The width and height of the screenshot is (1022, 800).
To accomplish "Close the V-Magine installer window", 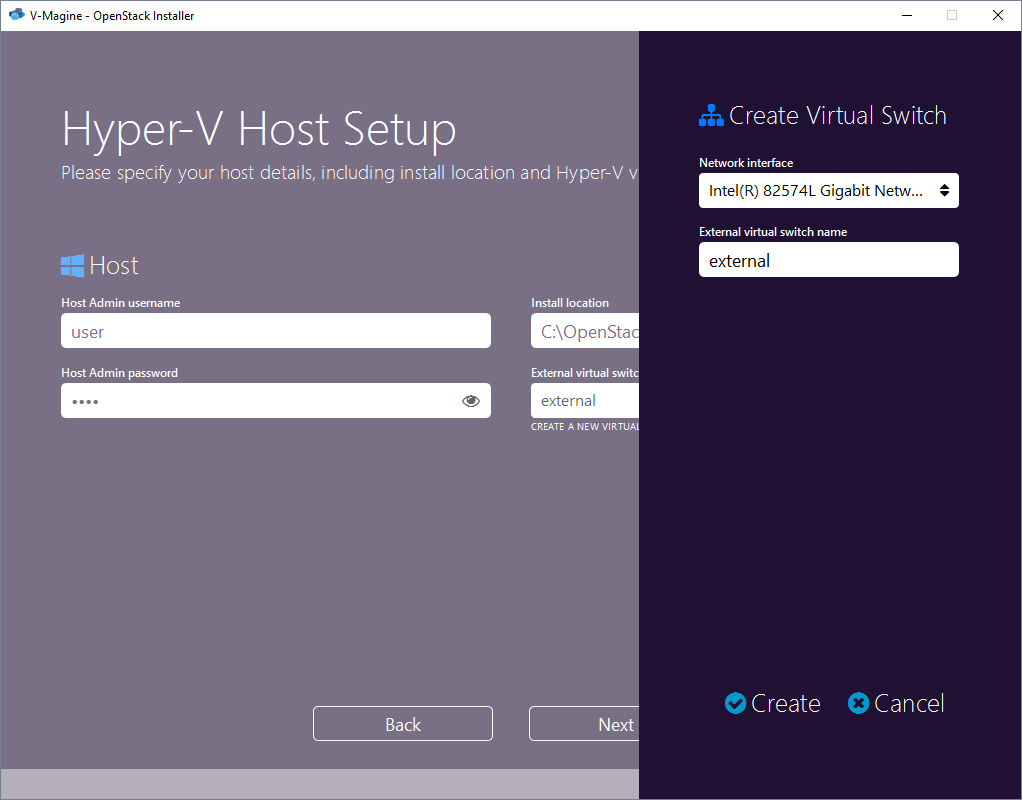I will coord(998,15).
